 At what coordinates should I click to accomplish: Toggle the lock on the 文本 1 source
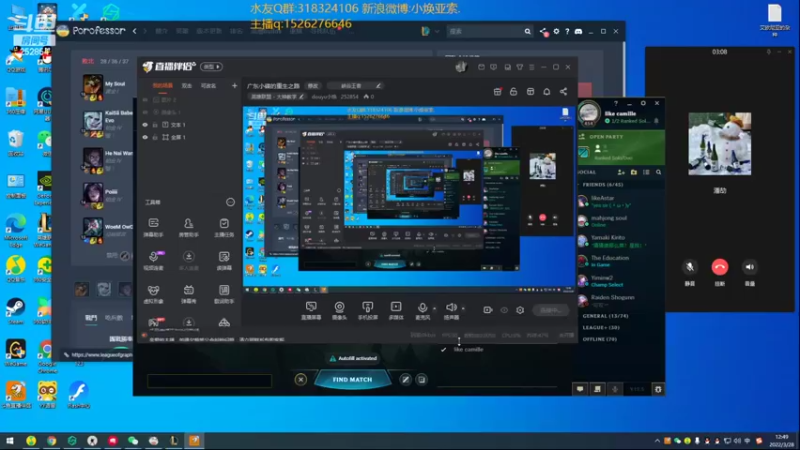pos(155,125)
